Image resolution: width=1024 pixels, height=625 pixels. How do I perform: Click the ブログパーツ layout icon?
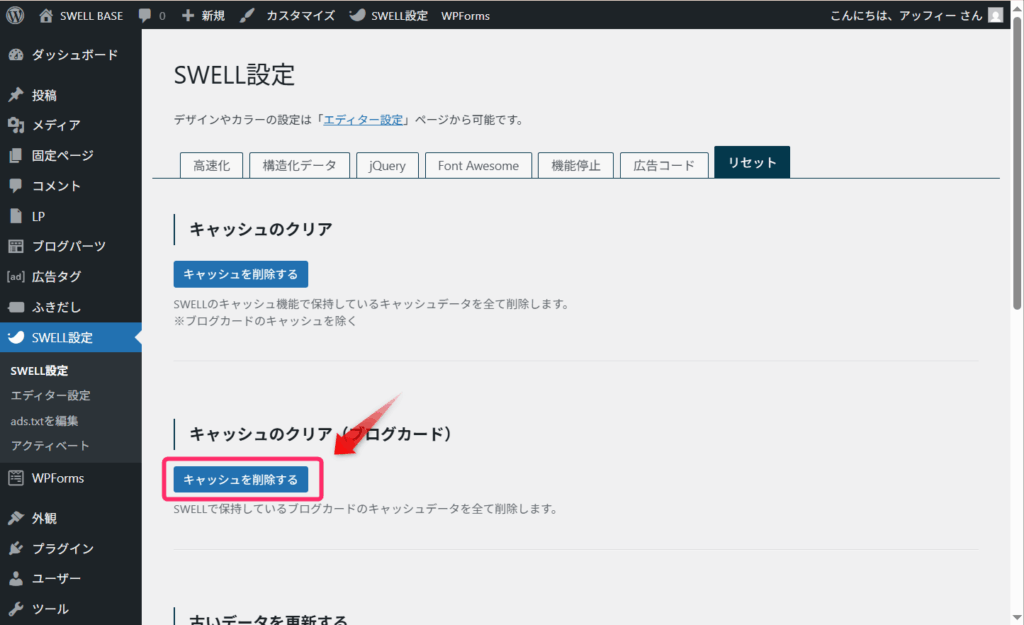tap(16, 246)
